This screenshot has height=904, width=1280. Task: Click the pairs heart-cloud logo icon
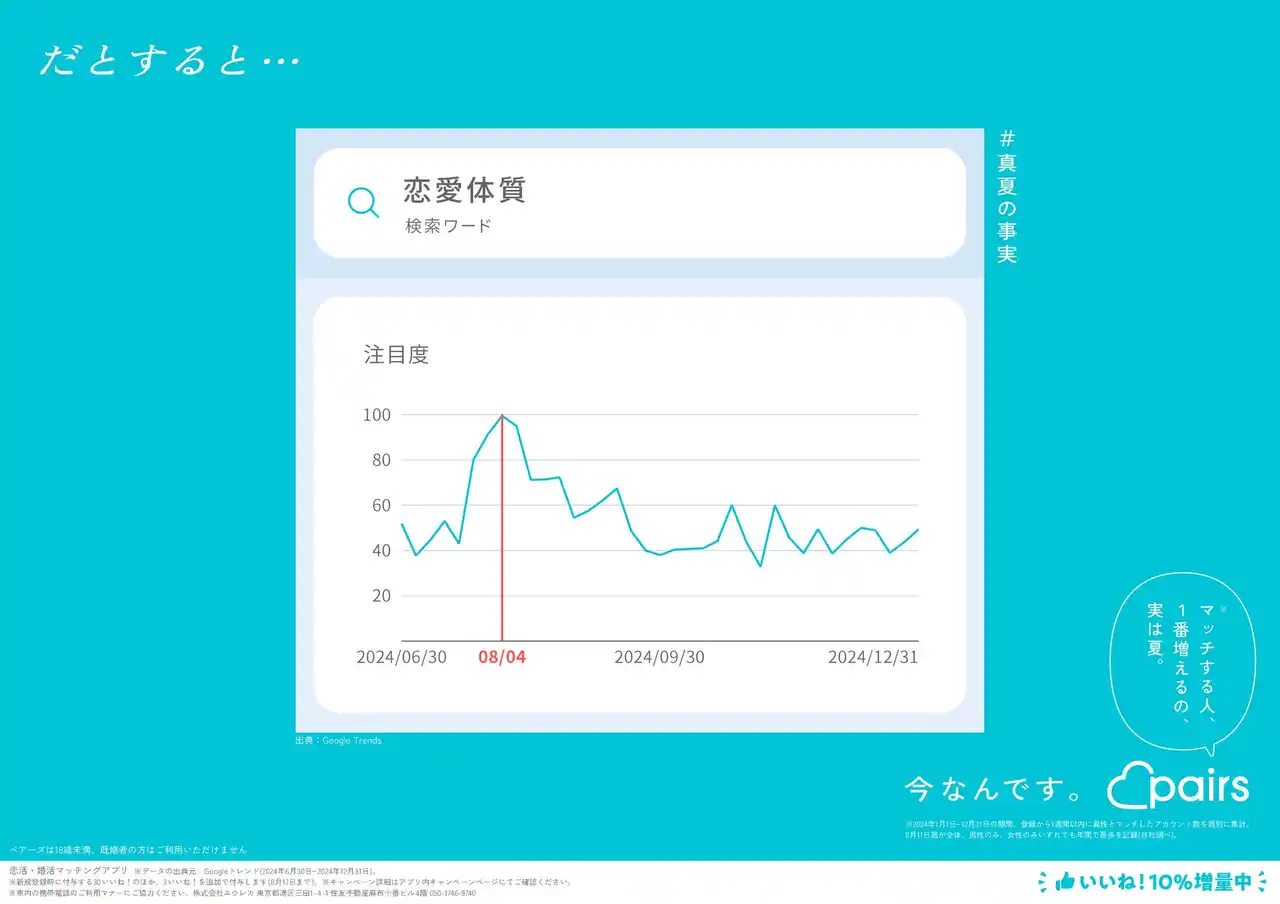pos(1131,786)
